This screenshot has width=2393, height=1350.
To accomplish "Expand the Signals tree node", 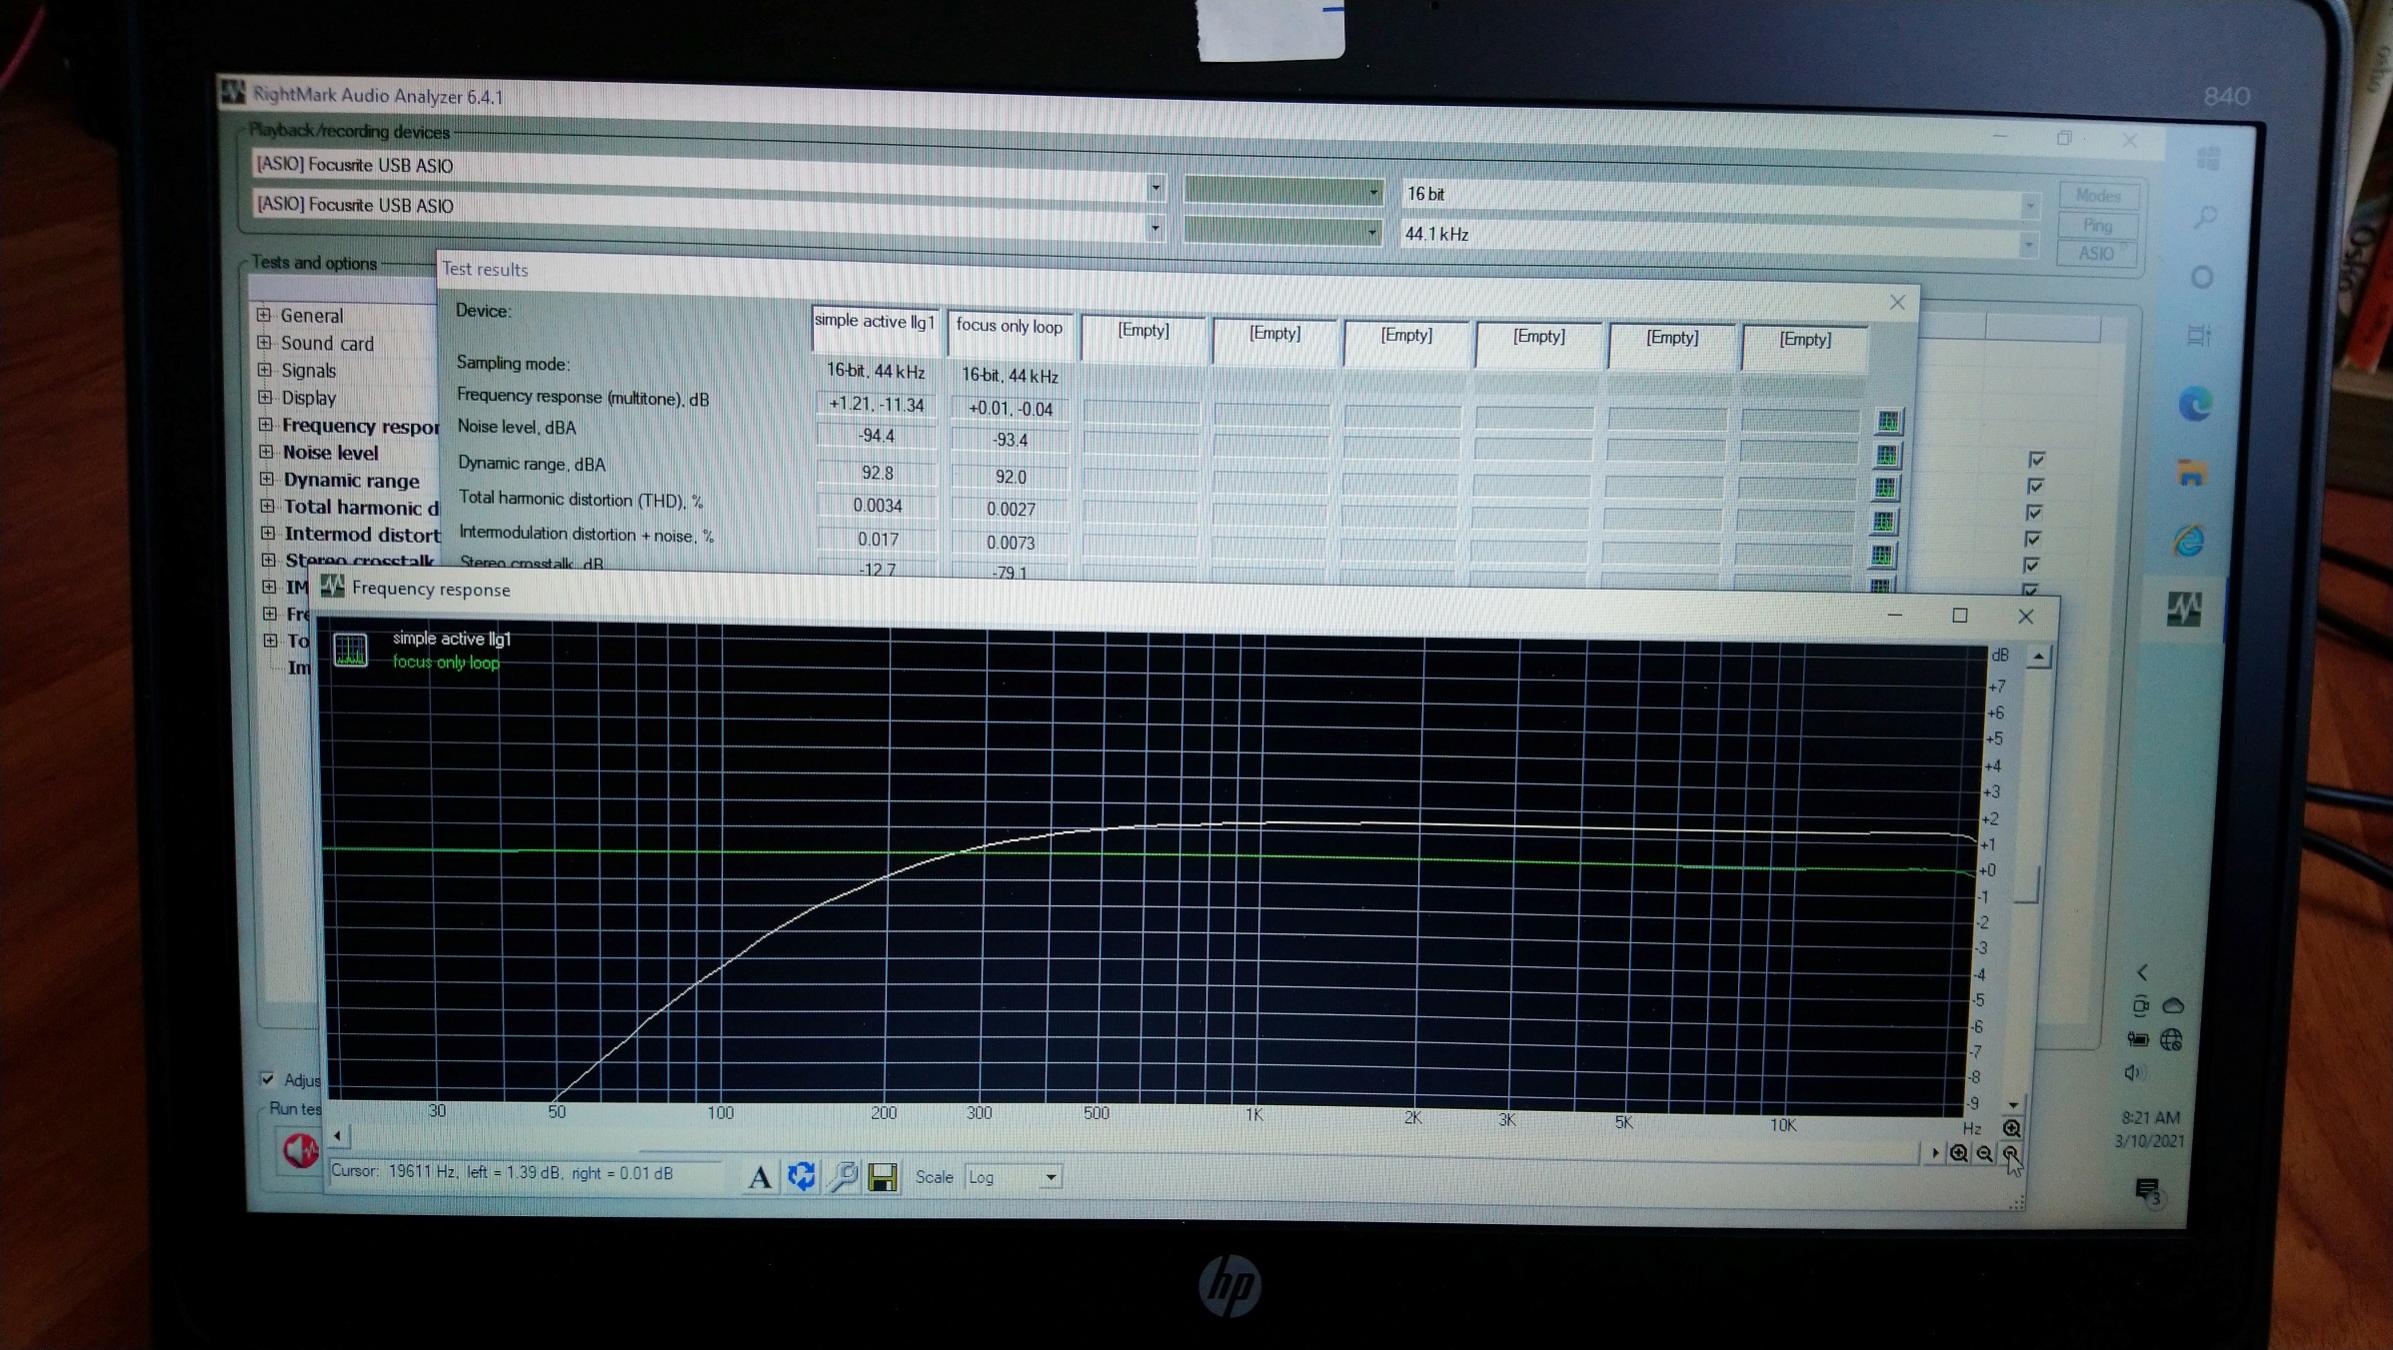I will point(265,369).
